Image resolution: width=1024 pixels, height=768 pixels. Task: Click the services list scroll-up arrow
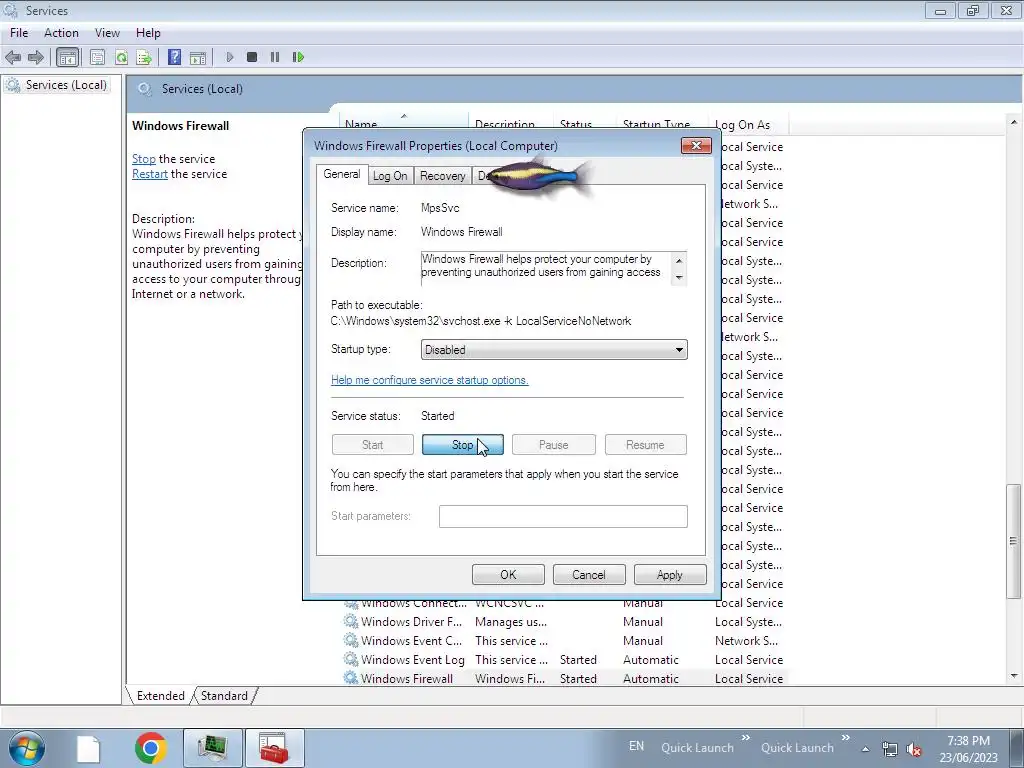pyautogui.click(x=1014, y=122)
